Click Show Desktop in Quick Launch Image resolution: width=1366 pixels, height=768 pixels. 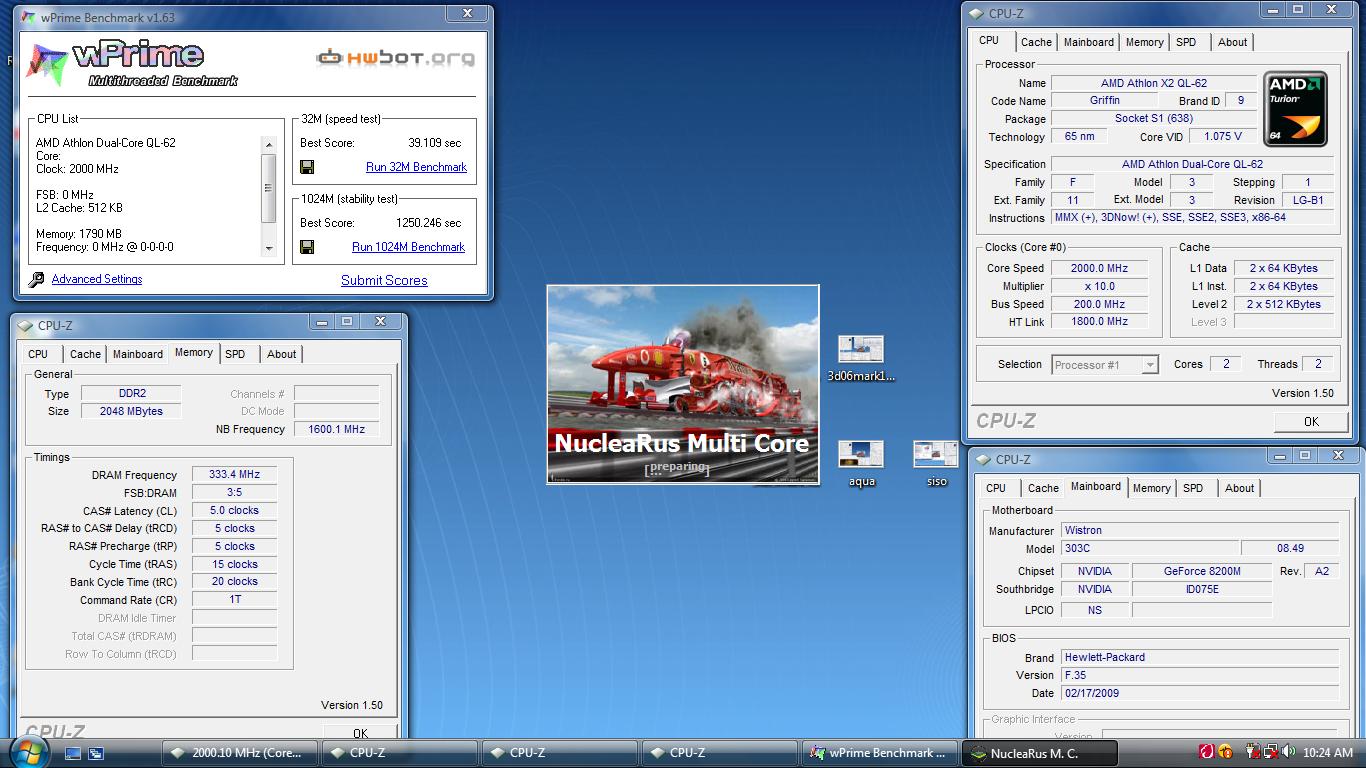[x=73, y=753]
